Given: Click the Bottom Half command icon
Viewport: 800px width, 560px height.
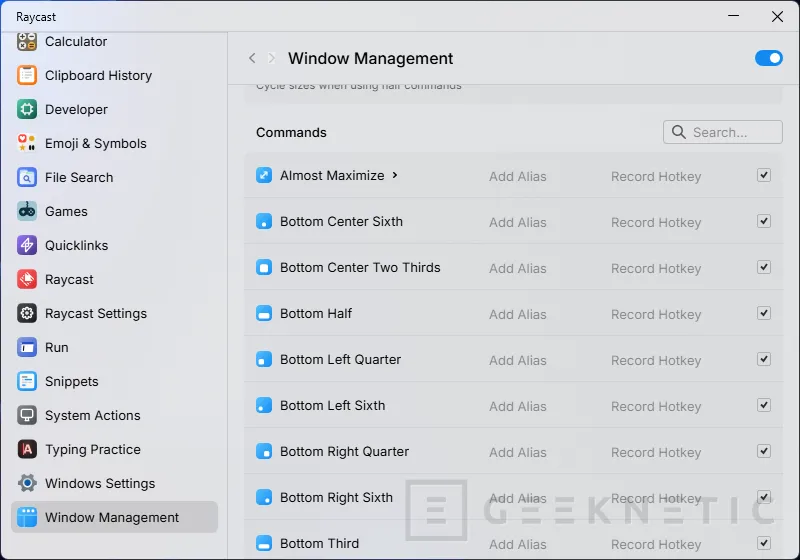Looking at the screenshot, I should coord(264,313).
